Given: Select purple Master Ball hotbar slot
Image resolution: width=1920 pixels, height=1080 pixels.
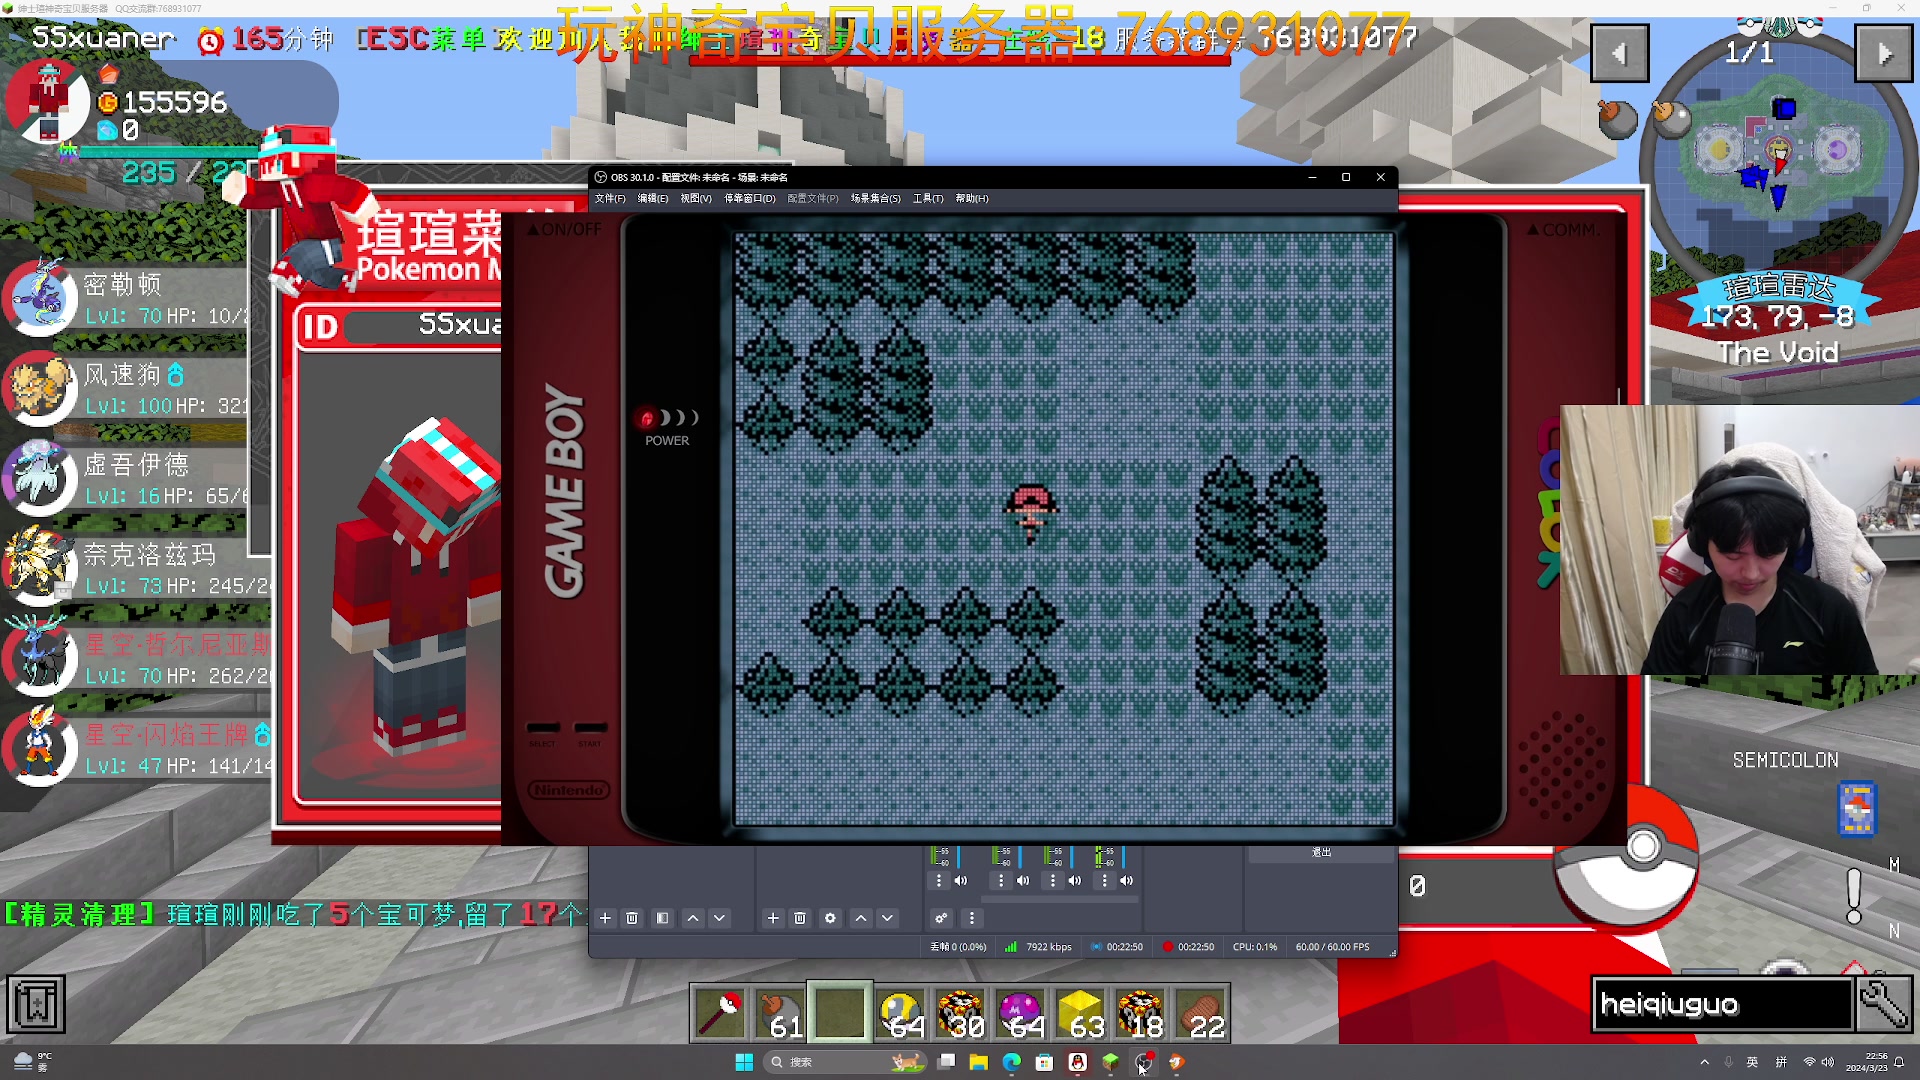Looking at the screenshot, I should [x=1020, y=1013].
